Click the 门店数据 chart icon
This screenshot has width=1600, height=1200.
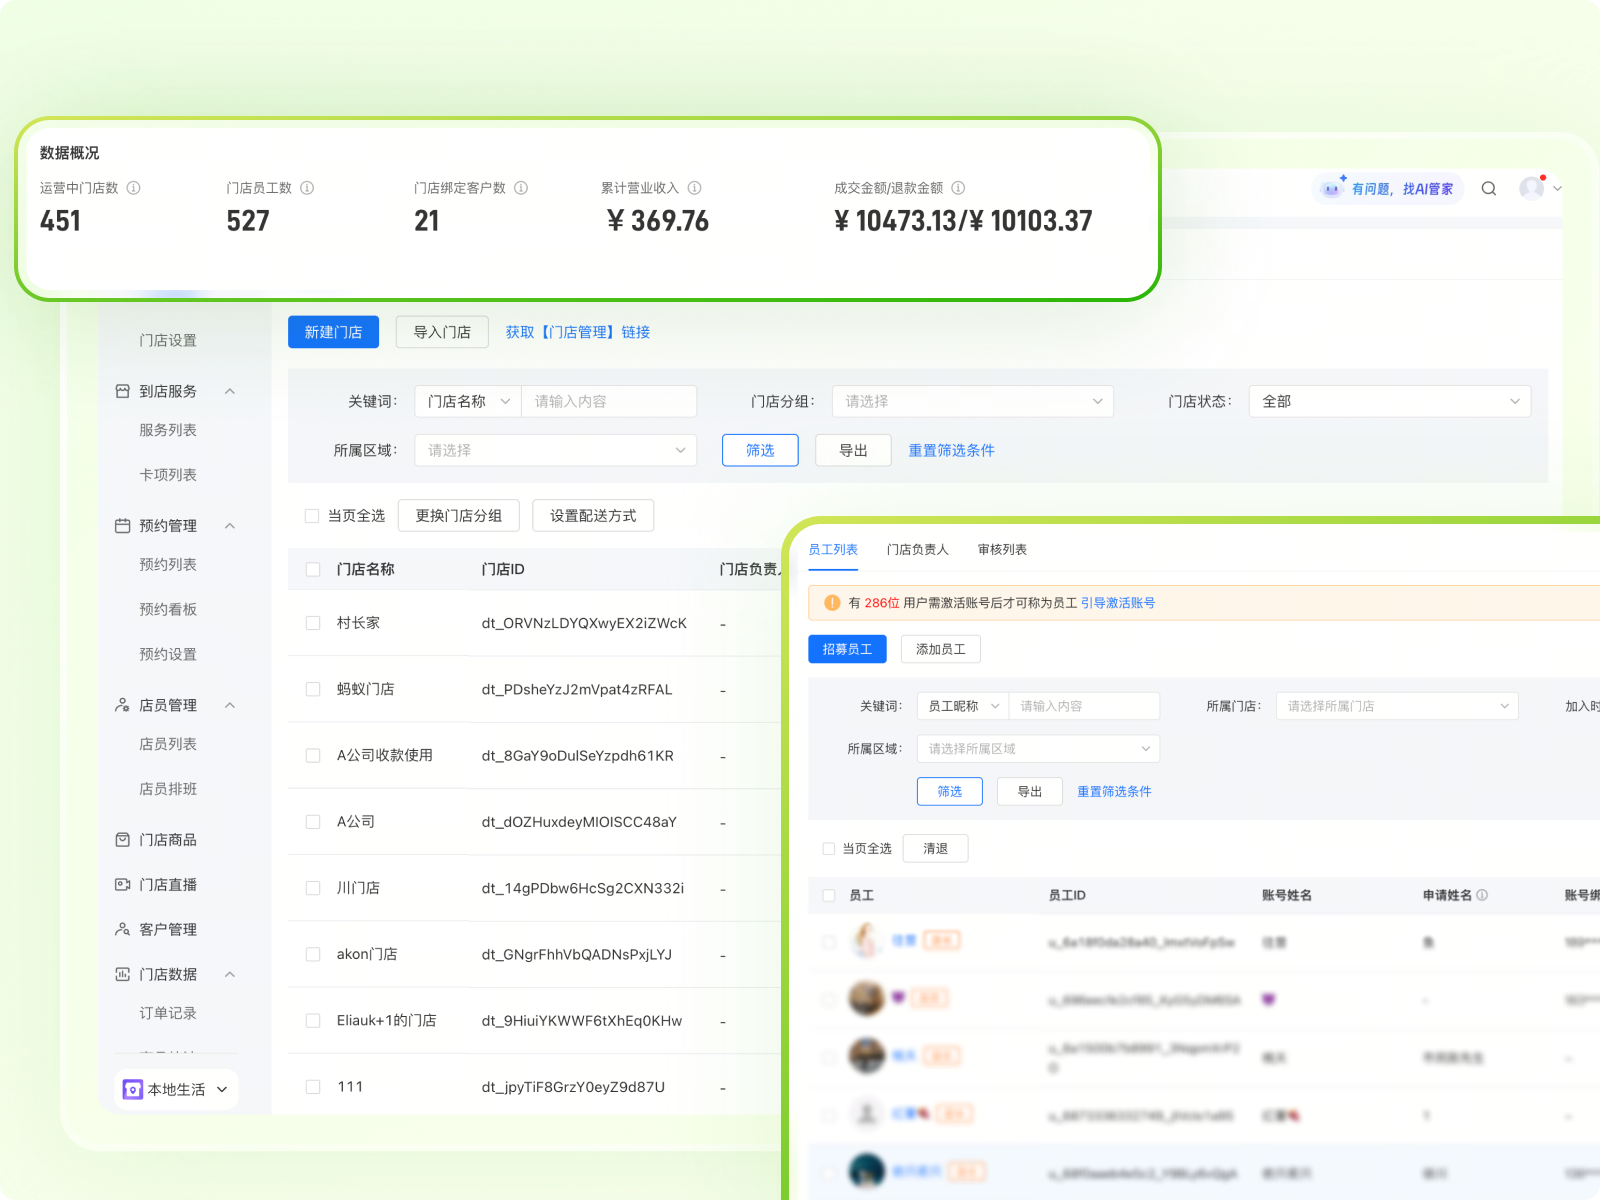click(122, 974)
